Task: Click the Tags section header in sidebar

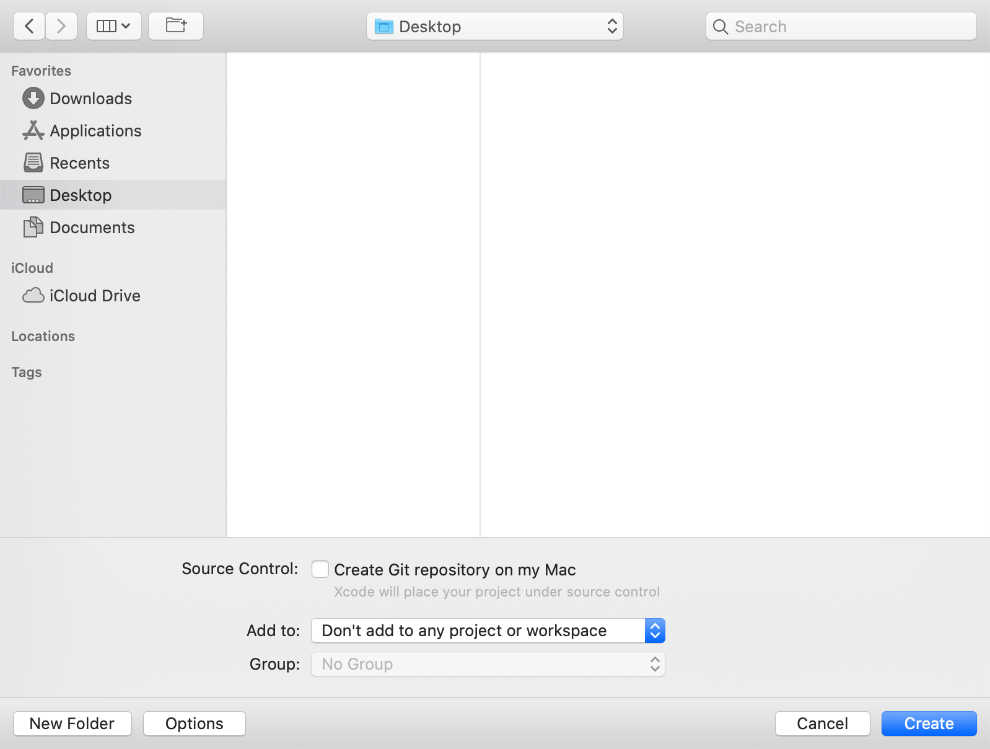Action: pos(27,372)
